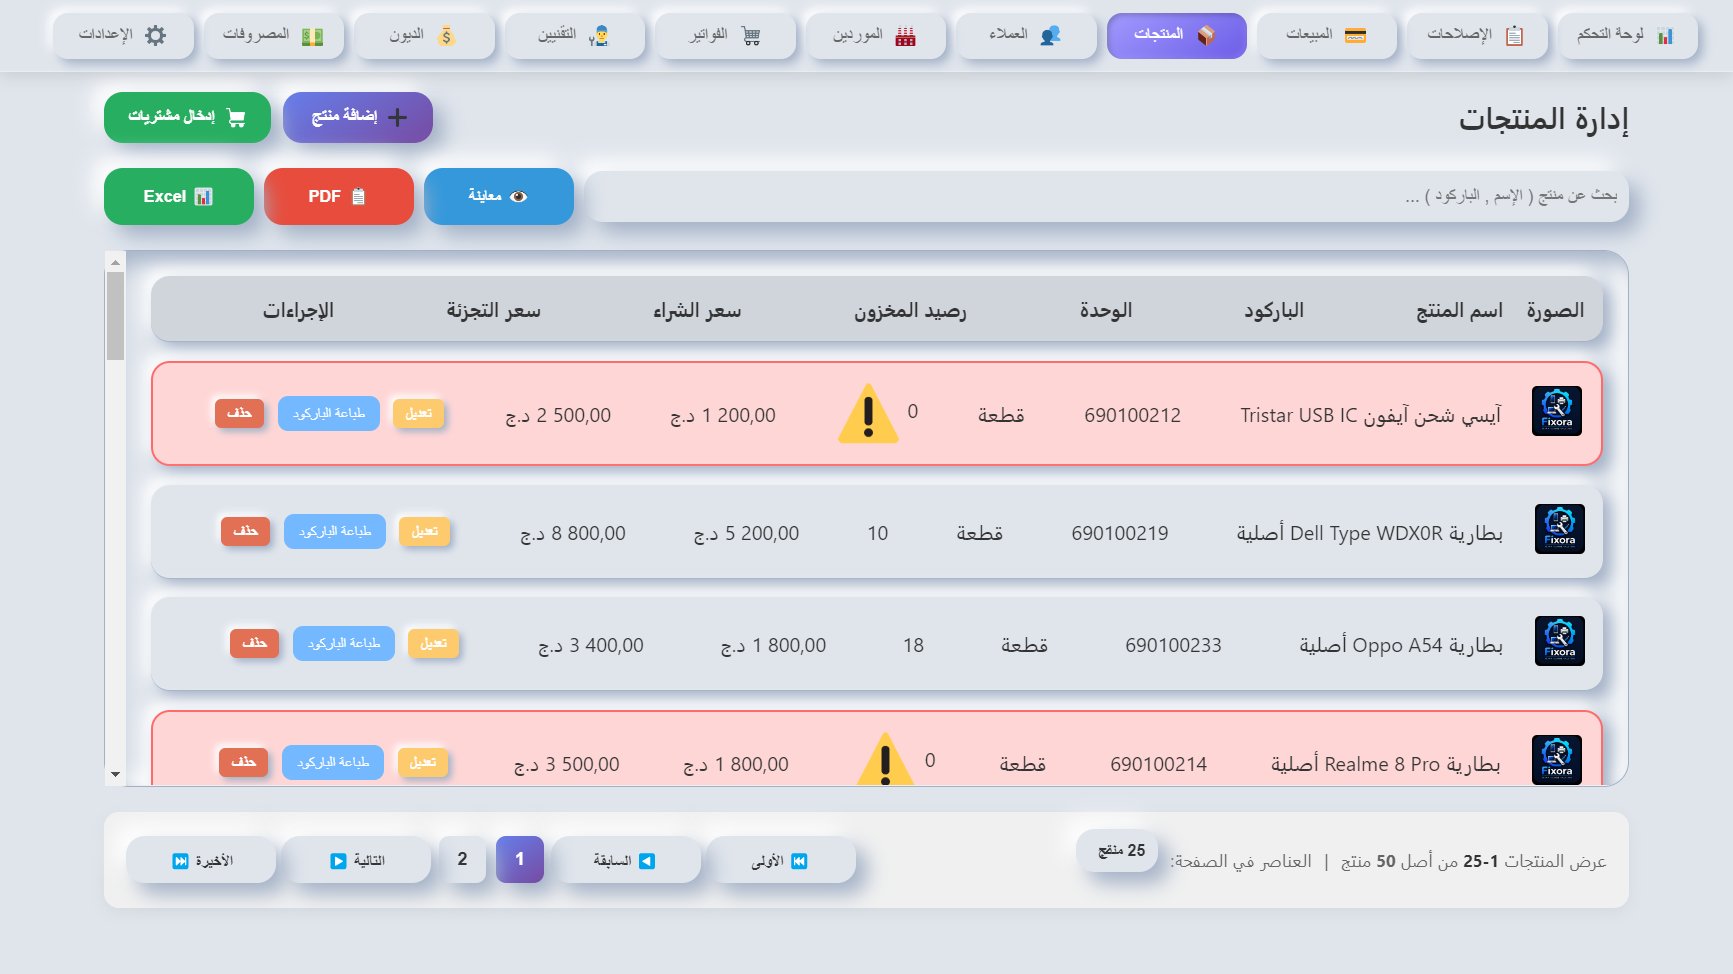
Task: Open the التقنيين technicians tab
Action: tap(574, 36)
